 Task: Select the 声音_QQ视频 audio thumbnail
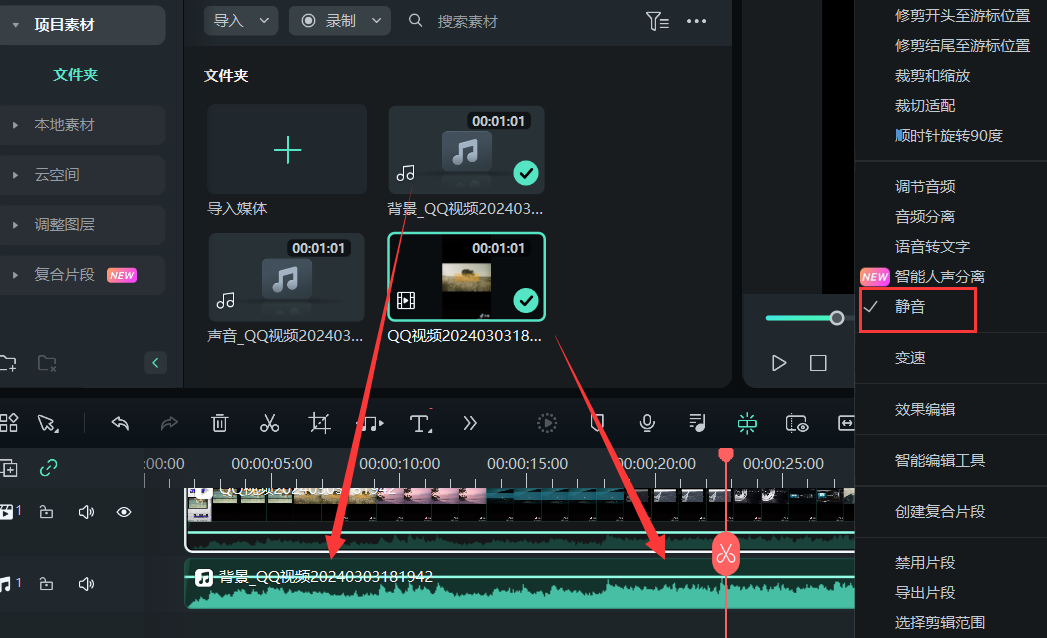pos(286,277)
